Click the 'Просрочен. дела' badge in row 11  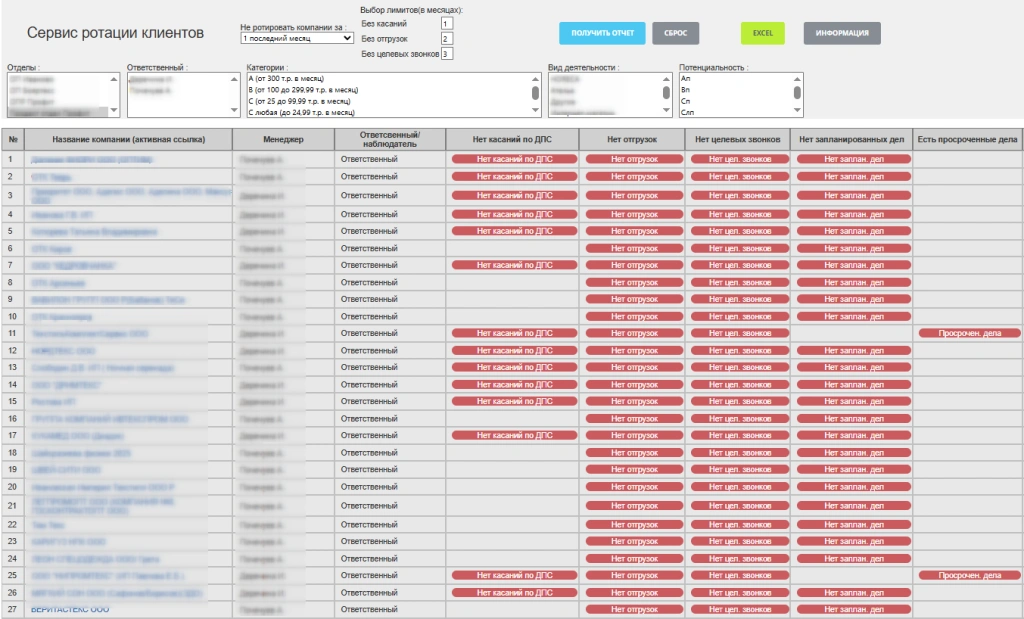click(x=969, y=334)
